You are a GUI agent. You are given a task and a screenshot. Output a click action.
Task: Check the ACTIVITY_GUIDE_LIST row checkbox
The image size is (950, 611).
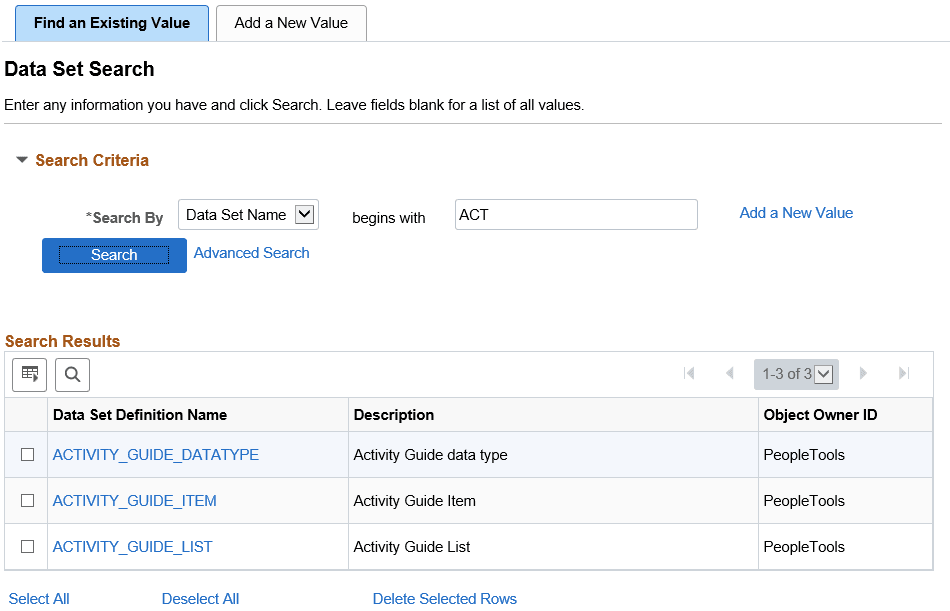[26, 546]
